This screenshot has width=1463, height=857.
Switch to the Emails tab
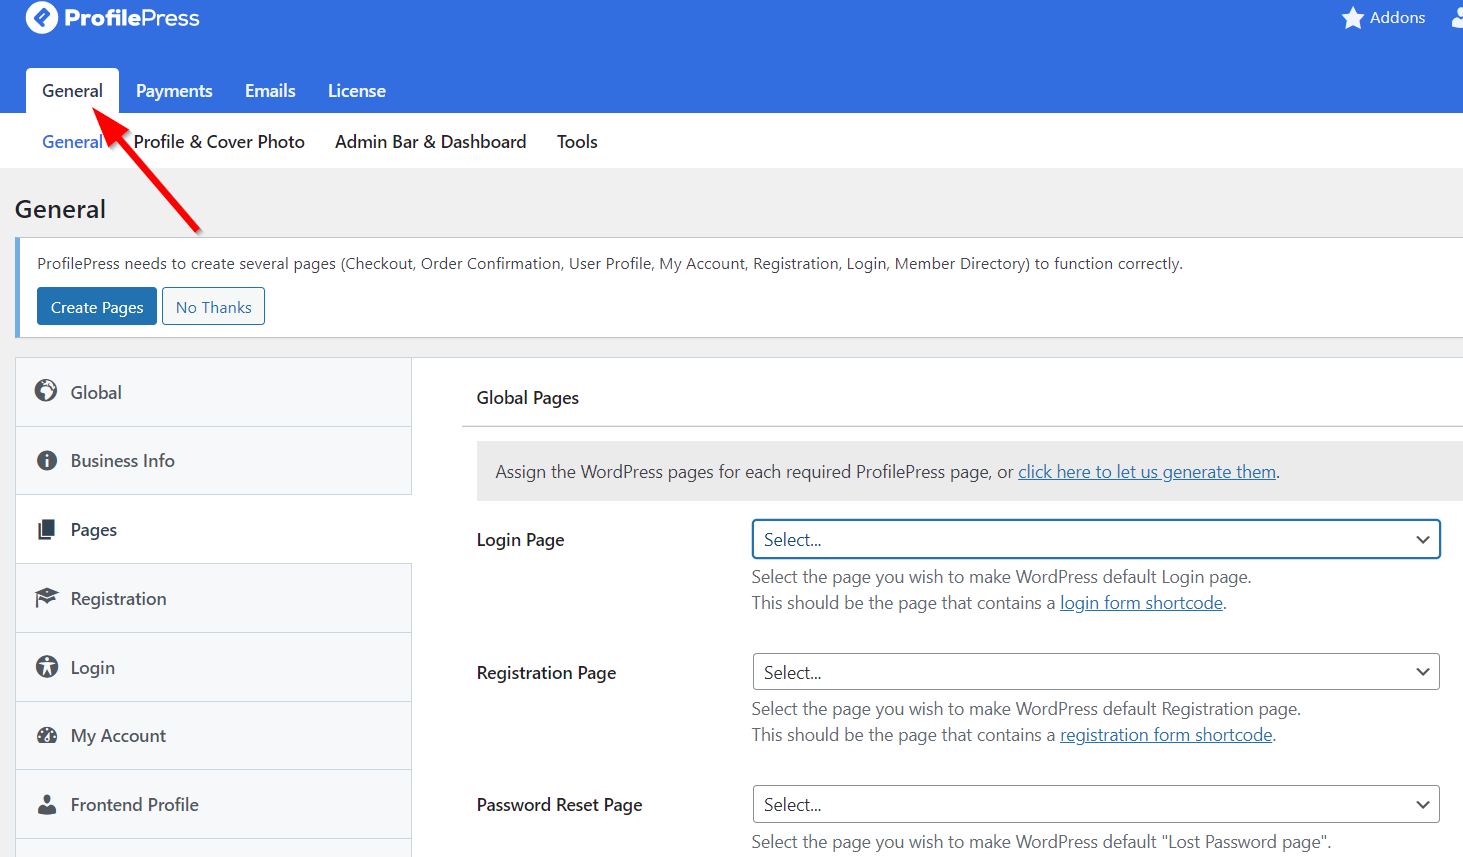point(270,91)
